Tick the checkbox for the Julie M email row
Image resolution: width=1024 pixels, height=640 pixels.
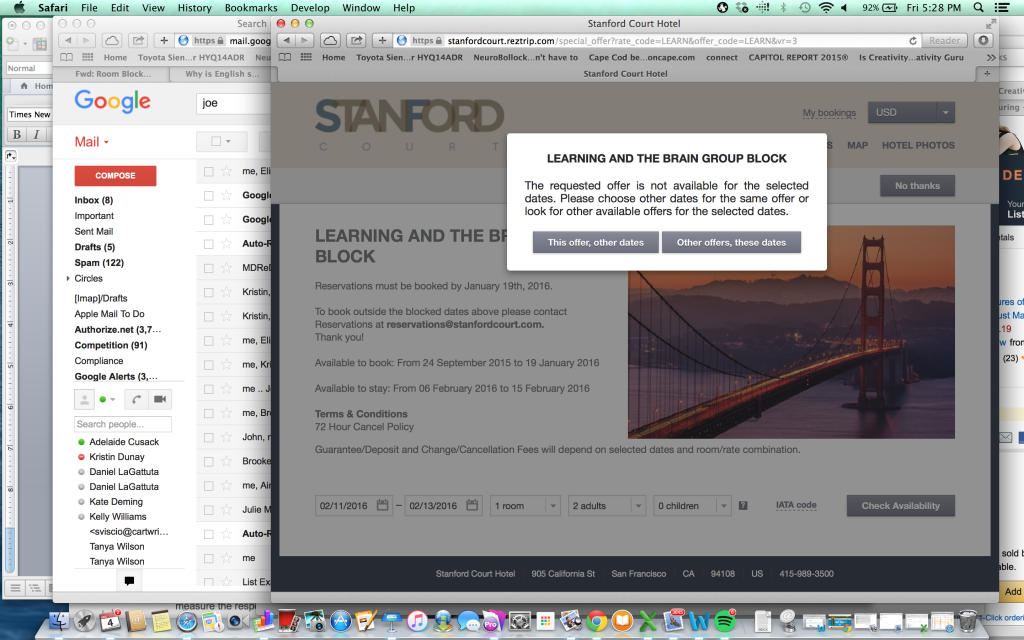(x=208, y=510)
